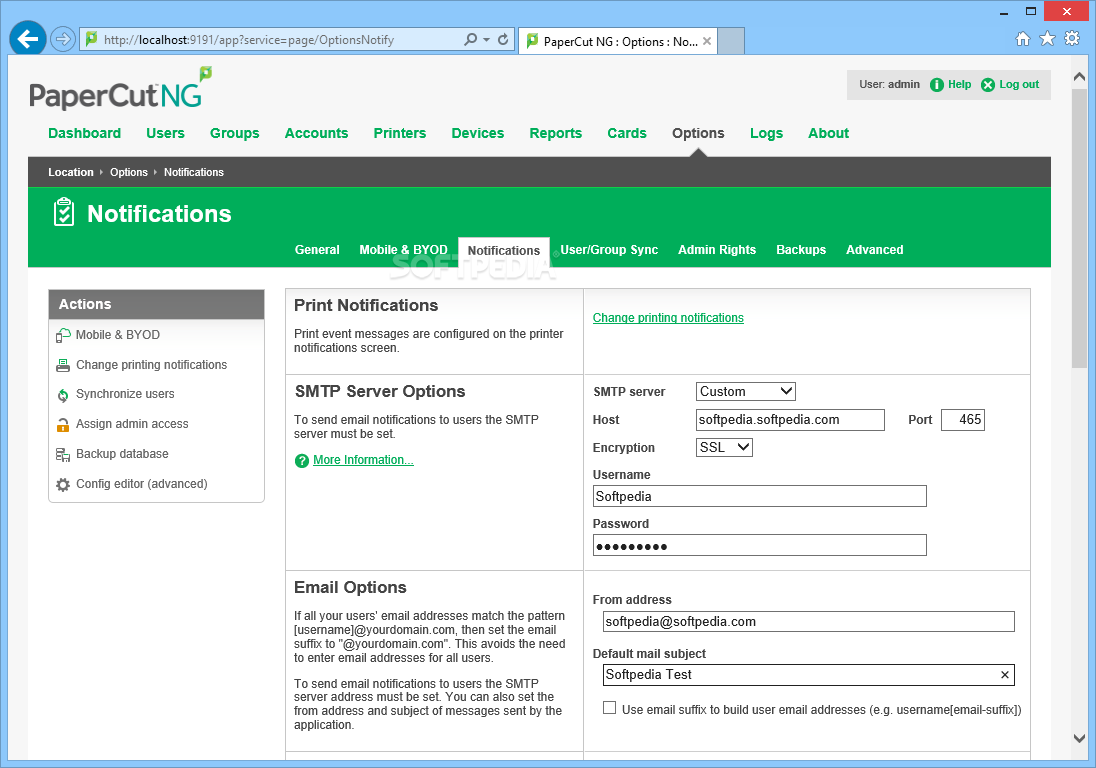
Task: Close the PaperCut NG browser tab
Action: pos(707,41)
